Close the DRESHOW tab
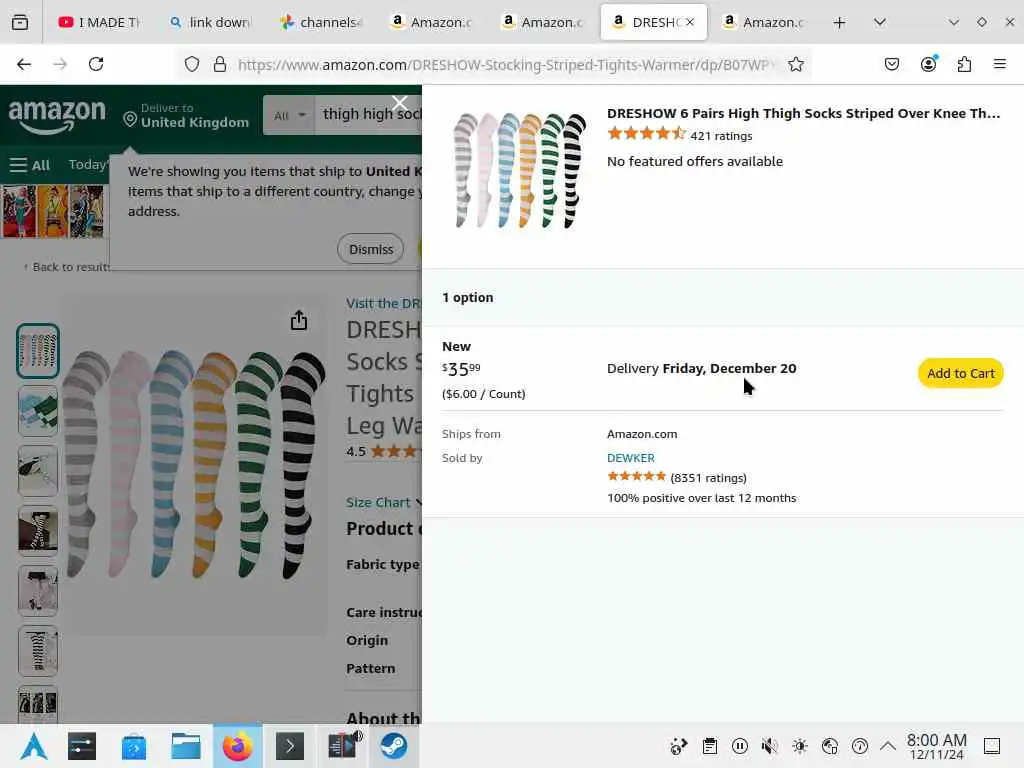1024x768 pixels. pos(690,22)
